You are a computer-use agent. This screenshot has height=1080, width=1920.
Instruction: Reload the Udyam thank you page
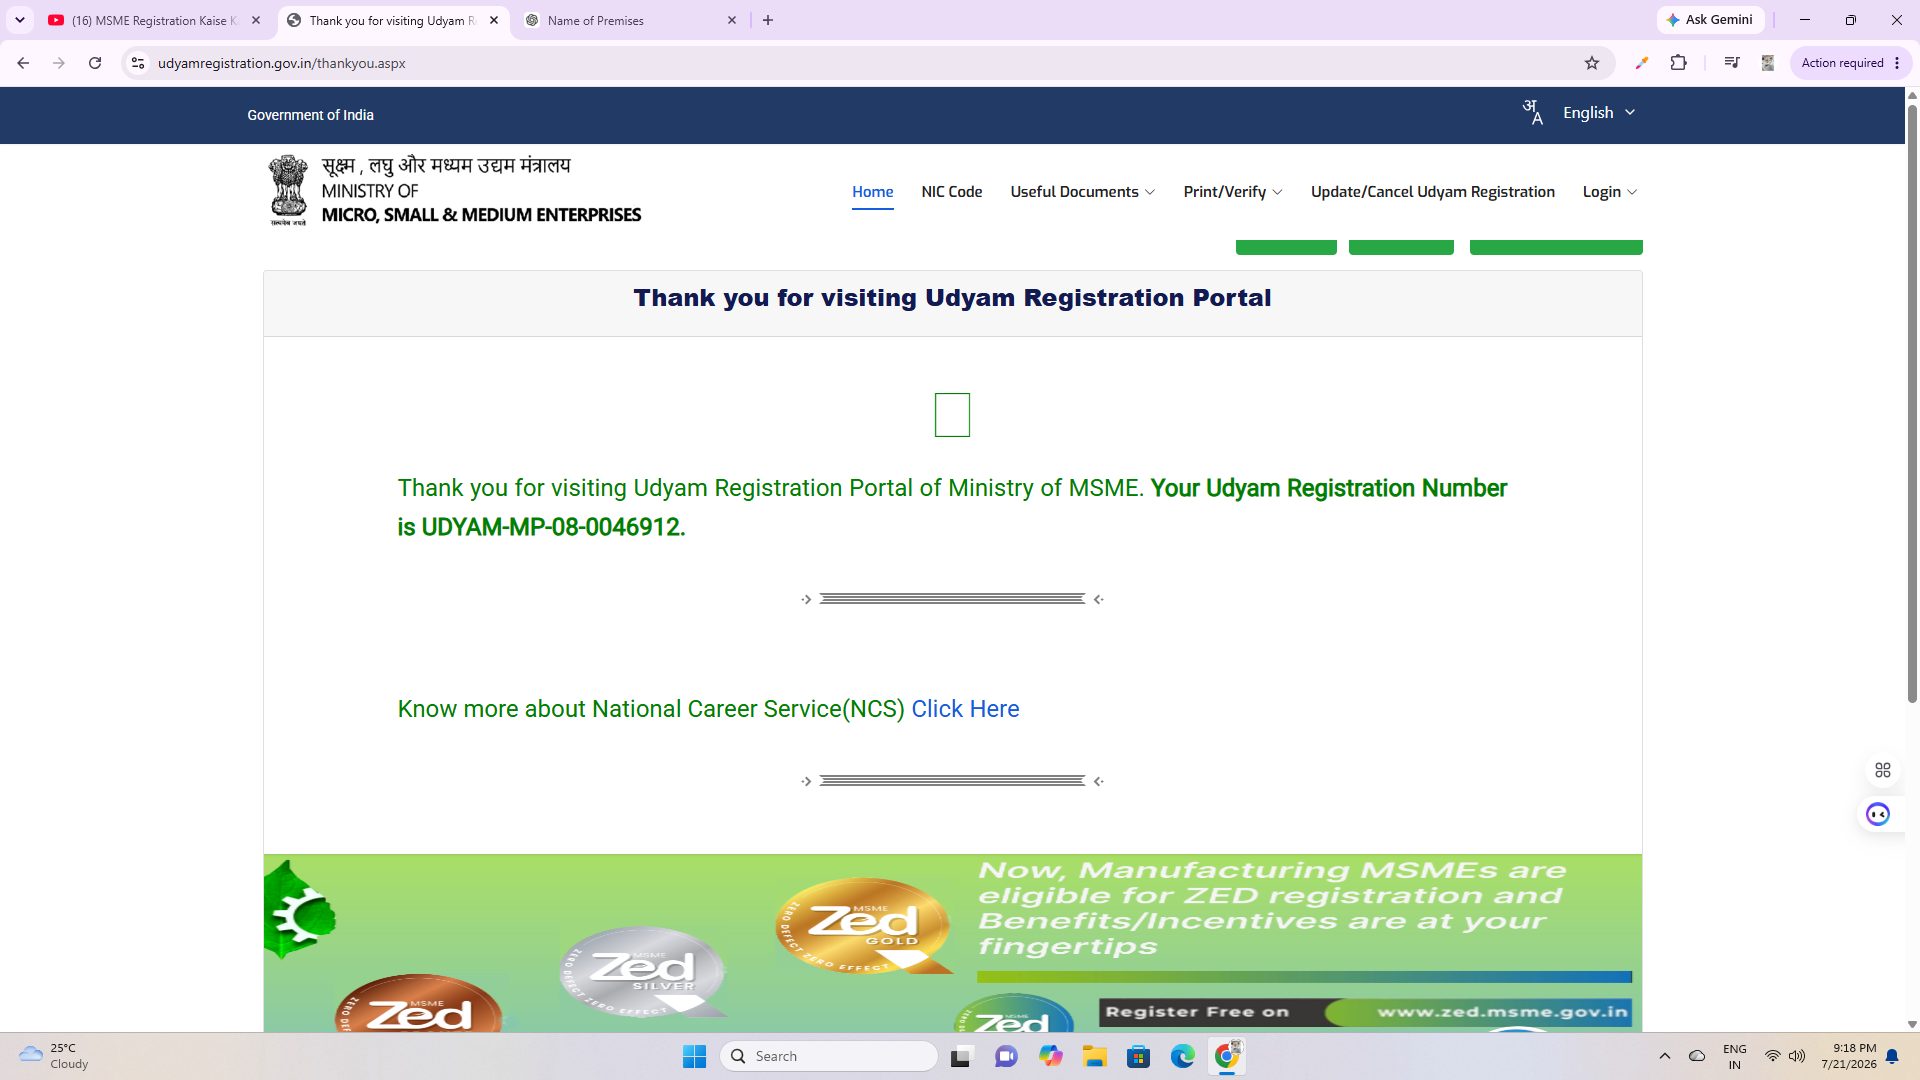point(95,63)
